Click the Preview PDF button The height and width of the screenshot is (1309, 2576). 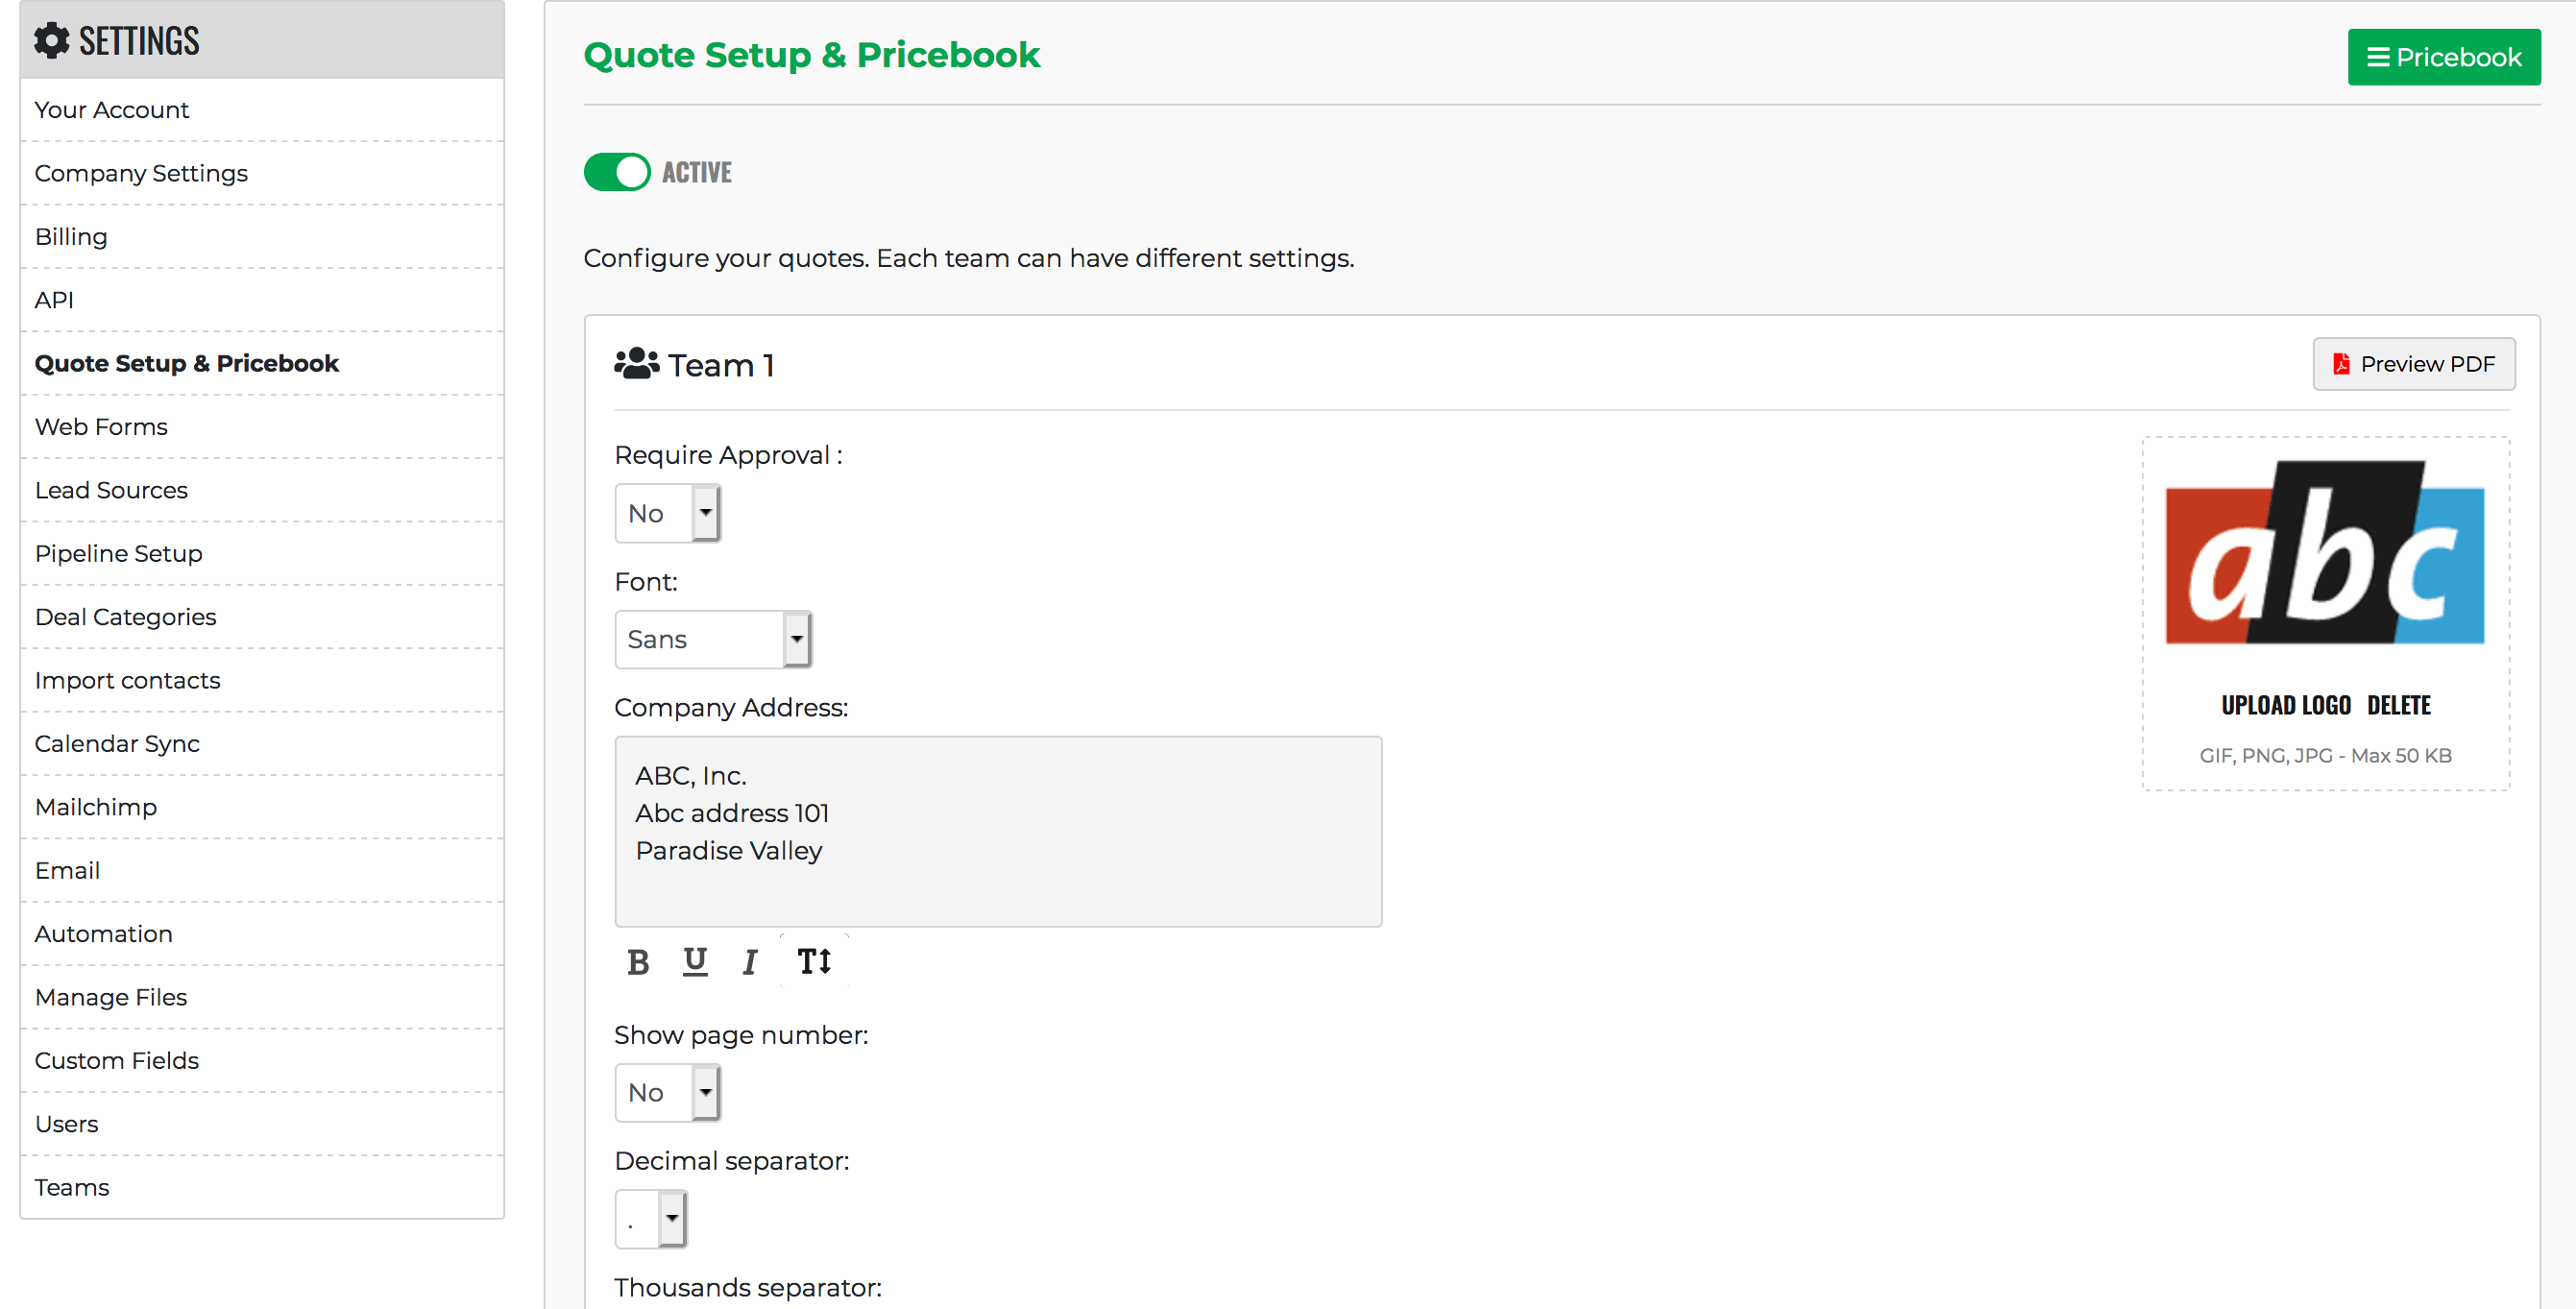(x=2413, y=364)
